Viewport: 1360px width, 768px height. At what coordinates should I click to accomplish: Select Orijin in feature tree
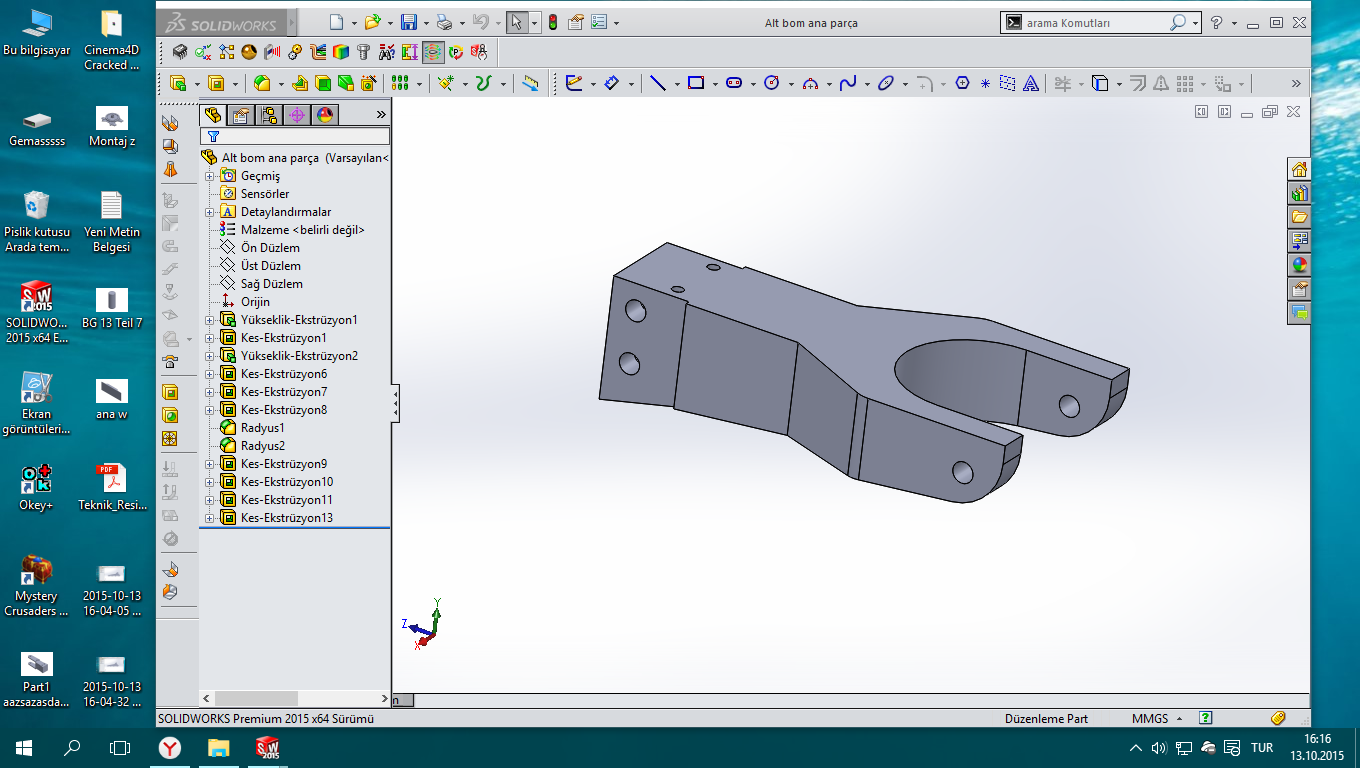tap(255, 302)
